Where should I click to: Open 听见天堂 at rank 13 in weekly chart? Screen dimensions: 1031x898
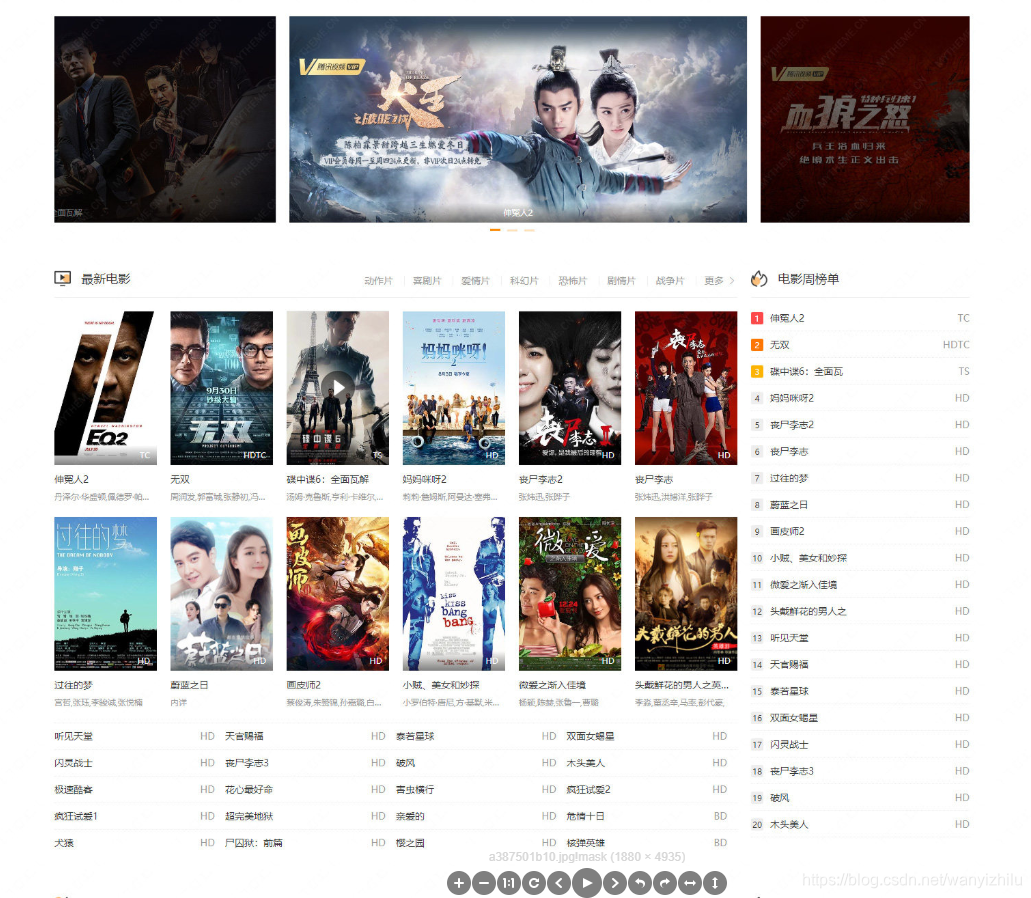click(789, 638)
